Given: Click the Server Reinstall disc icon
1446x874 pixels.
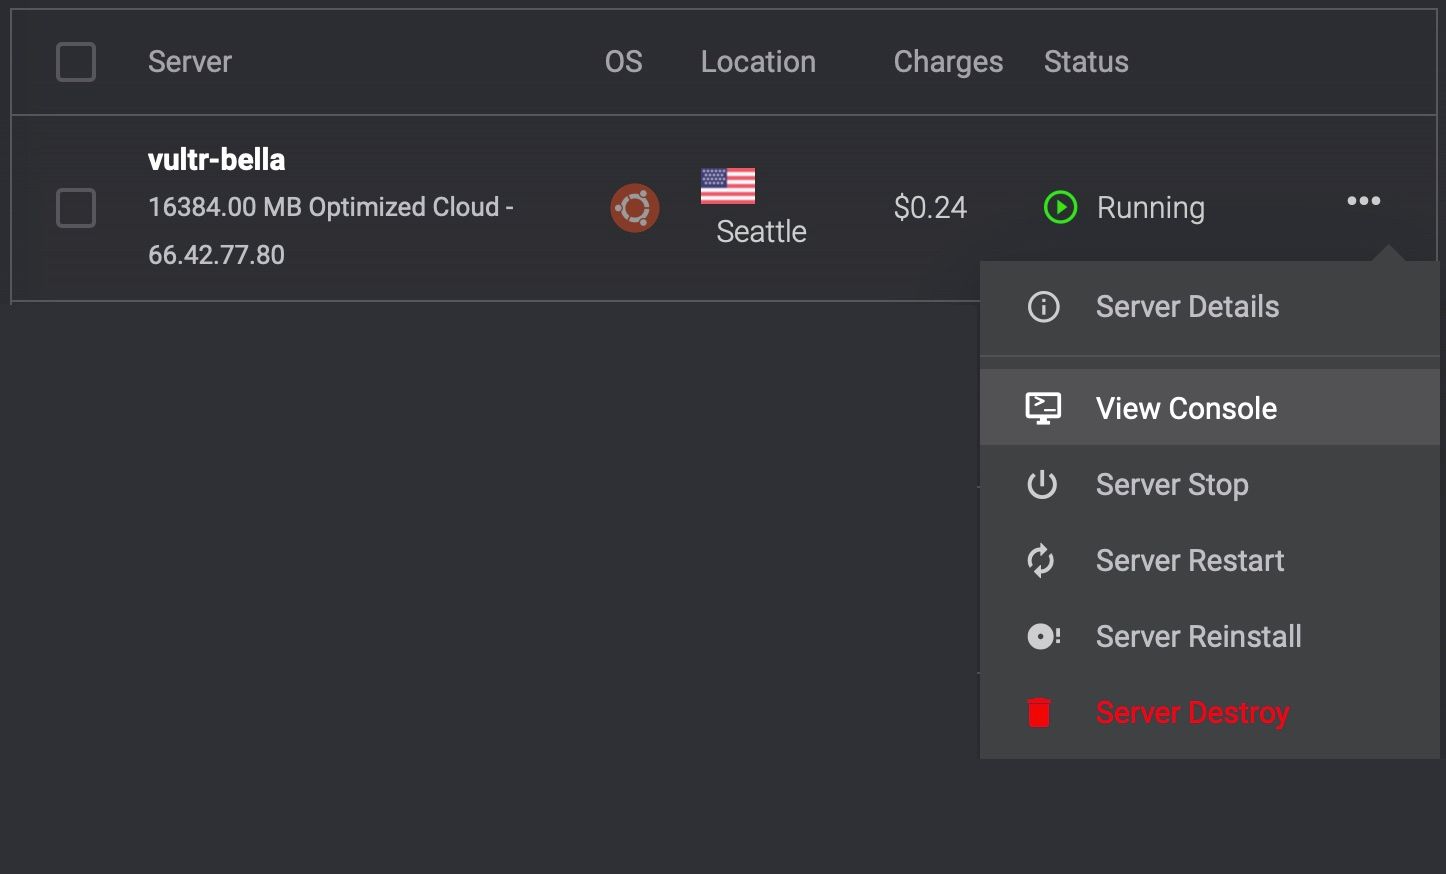Looking at the screenshot, I should pyautogui.click(x=1043, y=637).
